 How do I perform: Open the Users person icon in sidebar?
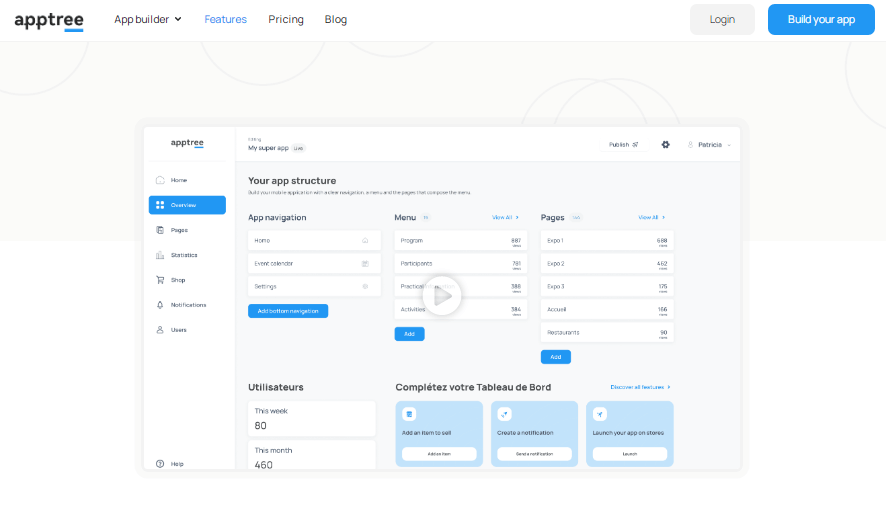[x=160, y=330]
